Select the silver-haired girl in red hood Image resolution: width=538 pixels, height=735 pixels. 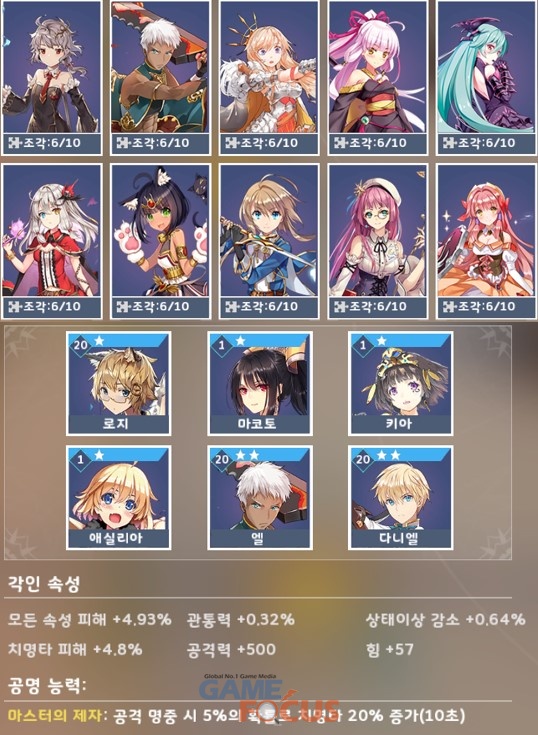52,241
